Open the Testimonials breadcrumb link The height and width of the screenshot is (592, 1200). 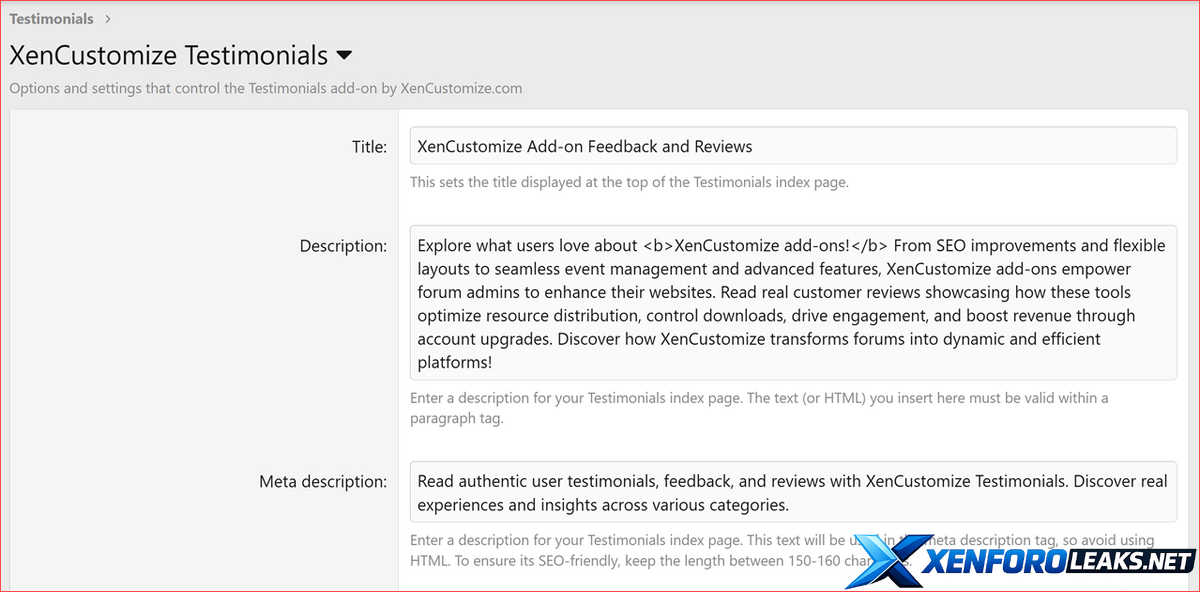(51, 19)
